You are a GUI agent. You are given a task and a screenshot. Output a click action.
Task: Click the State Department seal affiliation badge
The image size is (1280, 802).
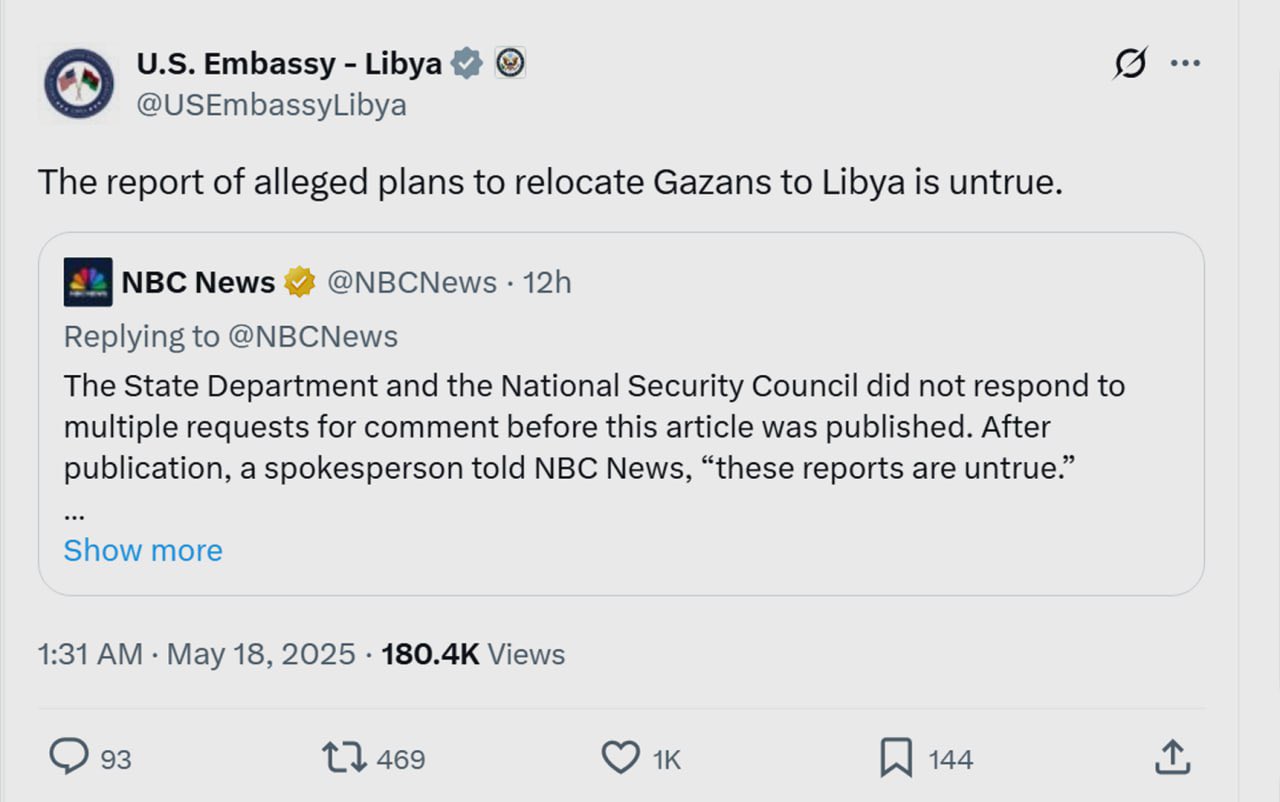coord(510,63)
